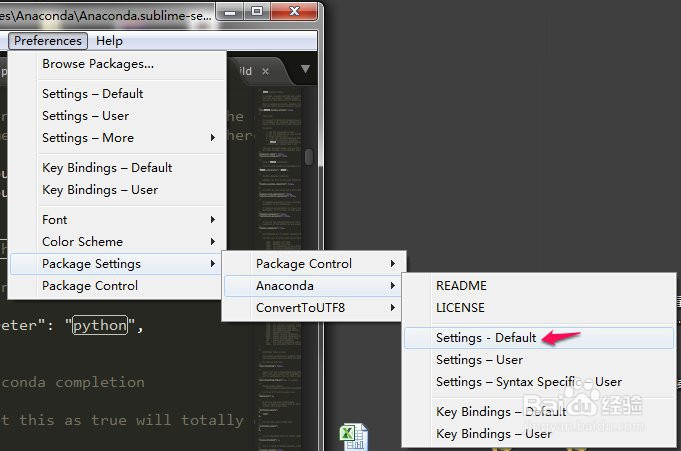The height and width of the screenshot is (451, 681).
Task: Open Settings – Syntax Specific – User
Action: point(539,382)
